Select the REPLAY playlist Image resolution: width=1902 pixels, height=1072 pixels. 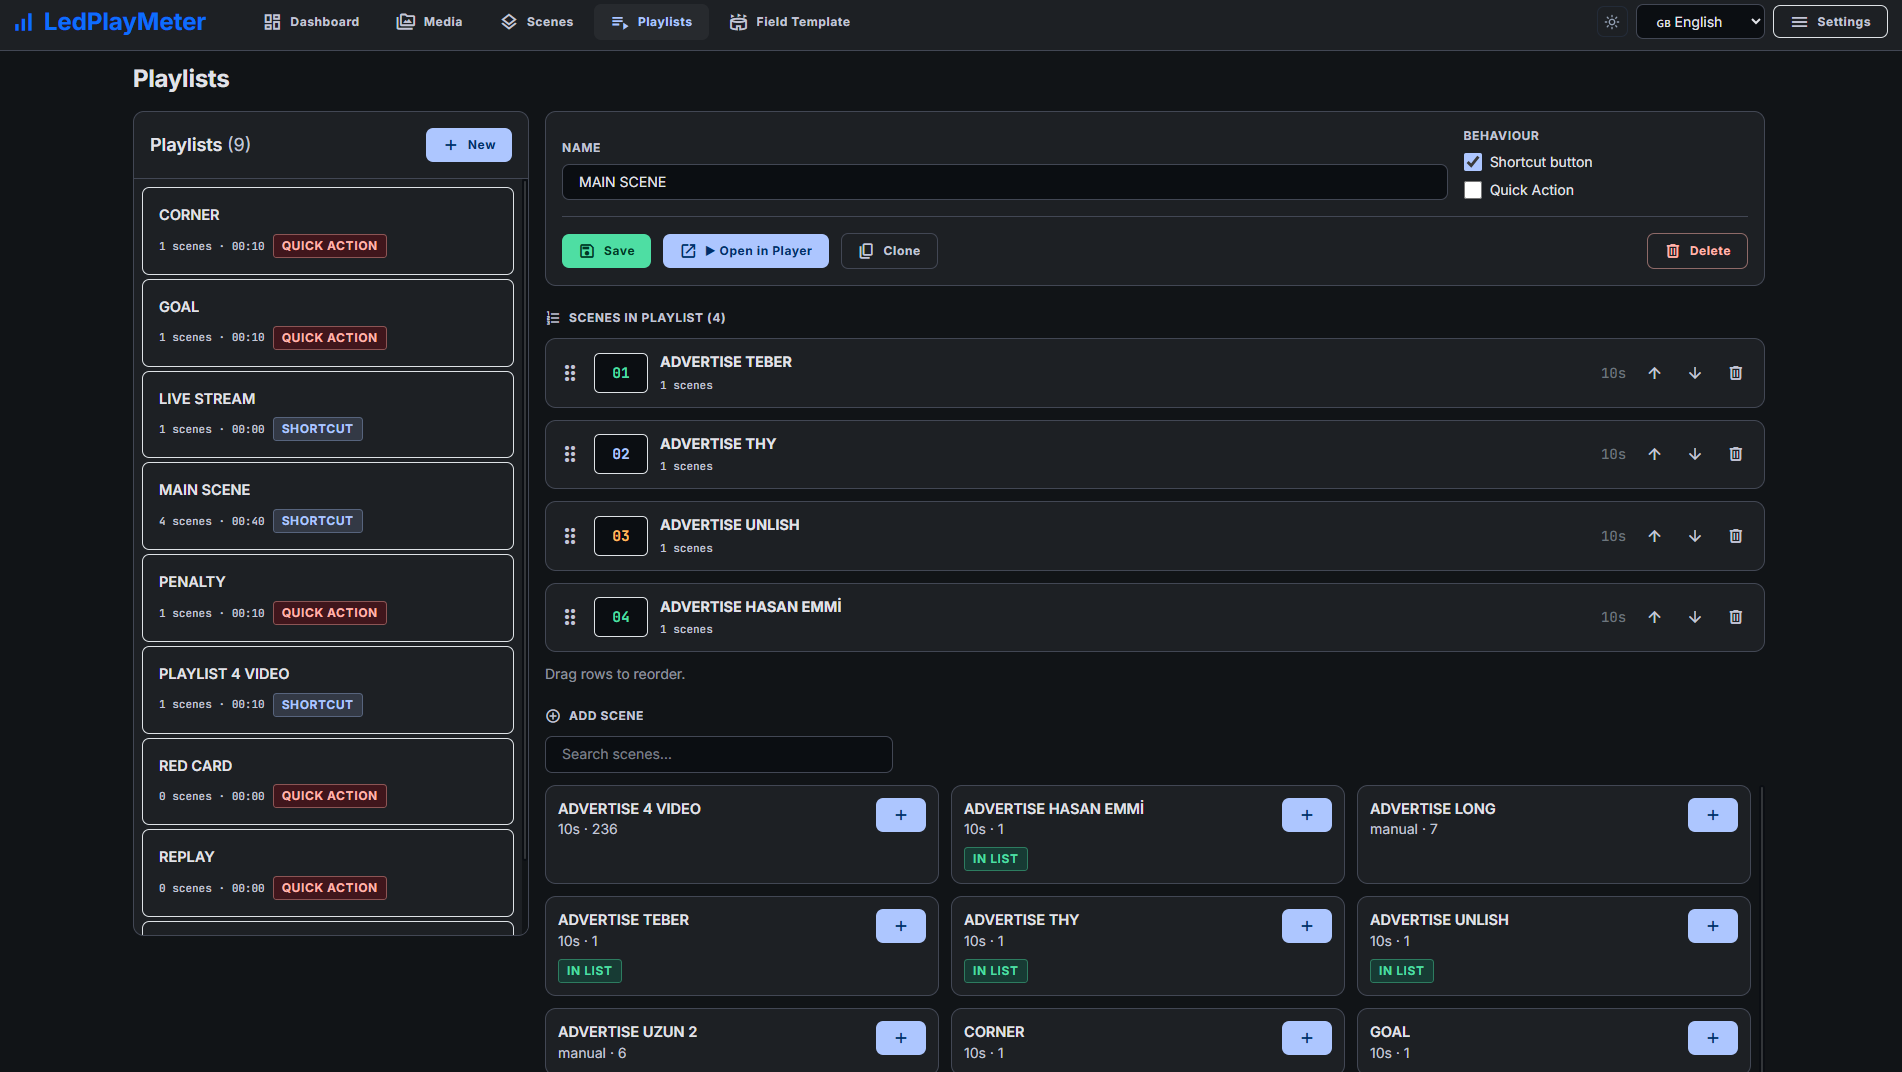[328, 873]
